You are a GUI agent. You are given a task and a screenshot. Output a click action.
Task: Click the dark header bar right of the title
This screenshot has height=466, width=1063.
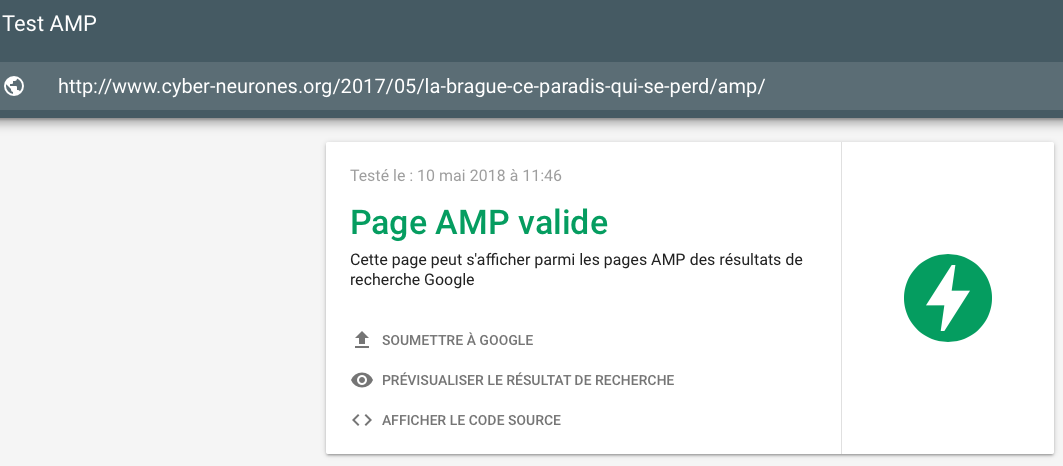click(600, 24)
